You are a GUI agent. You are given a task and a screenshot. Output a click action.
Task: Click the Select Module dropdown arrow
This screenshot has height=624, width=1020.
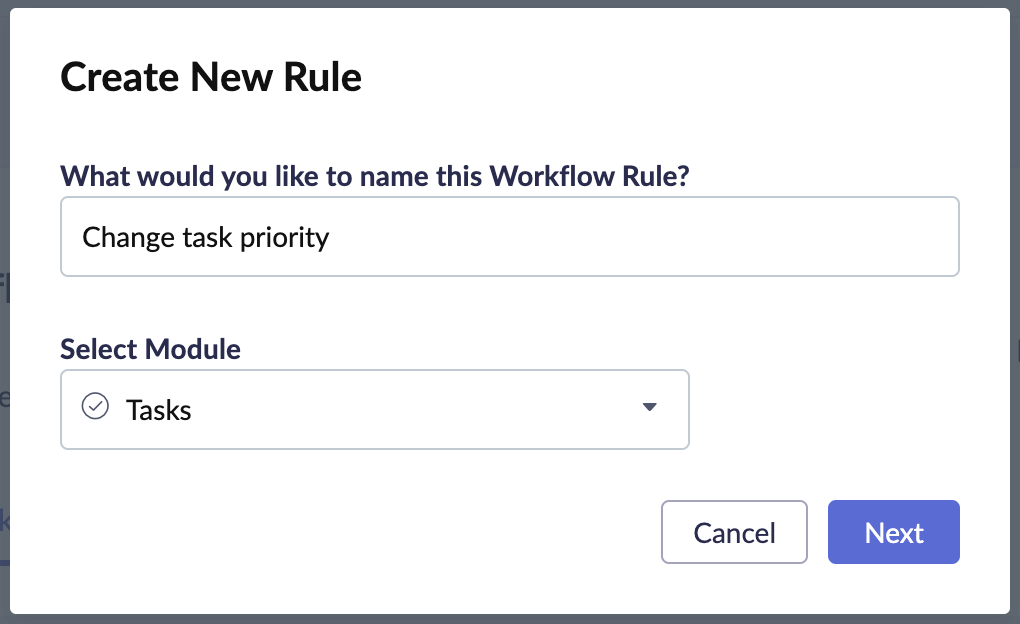[649, 407]
